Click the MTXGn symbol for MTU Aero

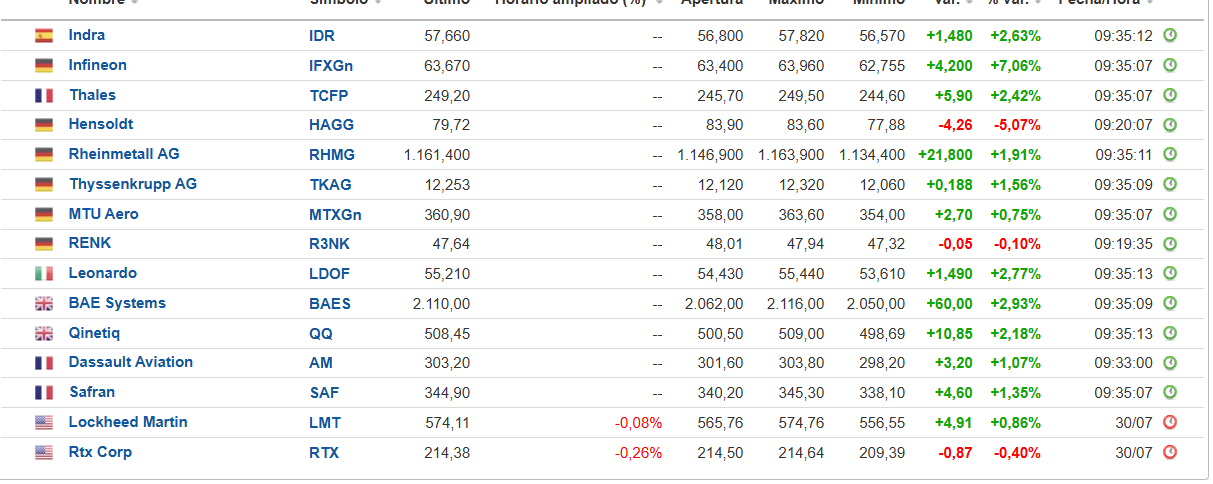(335, 215)
